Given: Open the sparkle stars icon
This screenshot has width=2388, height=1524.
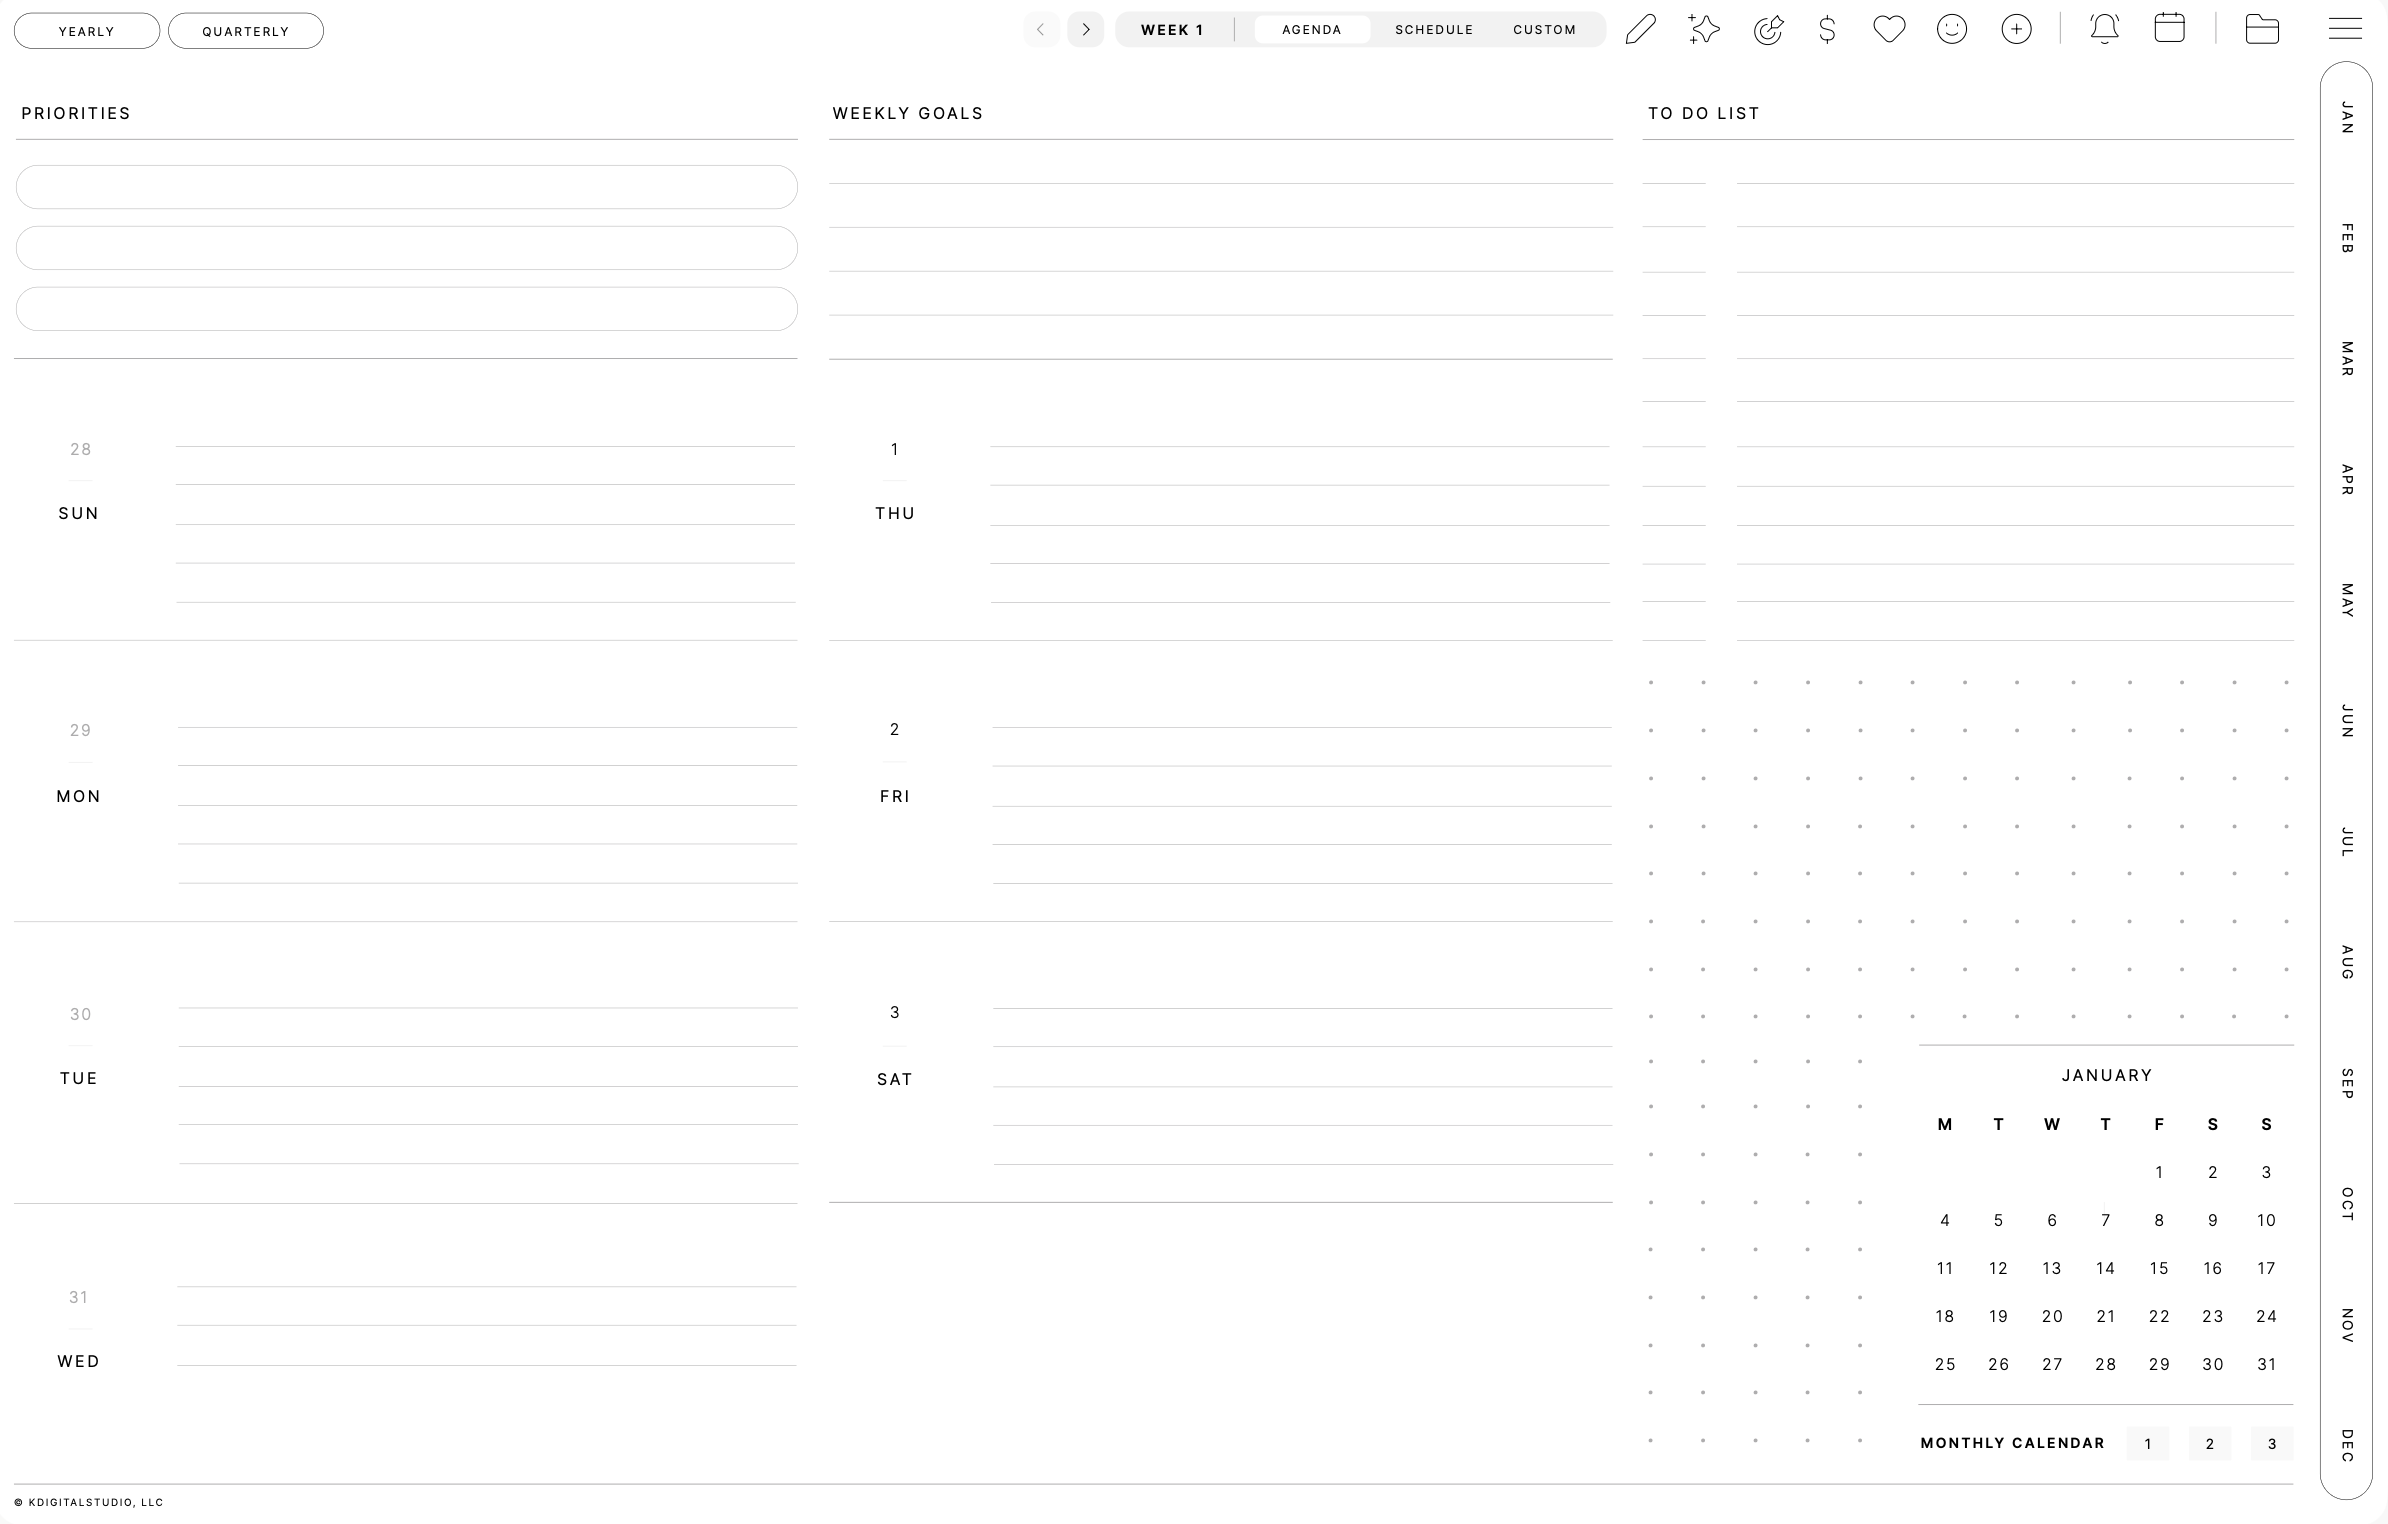Looking at the screenshot, I should click(1704, 29).
